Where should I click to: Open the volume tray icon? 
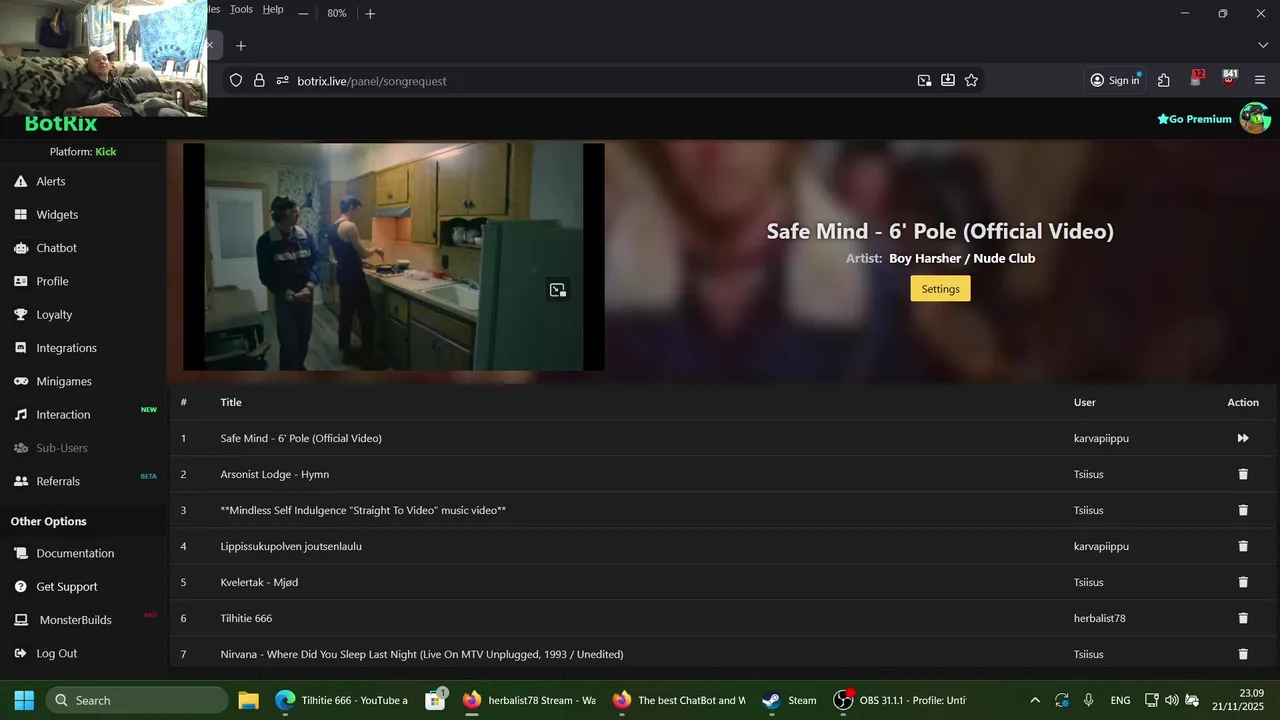click(x=1172, y=700)
